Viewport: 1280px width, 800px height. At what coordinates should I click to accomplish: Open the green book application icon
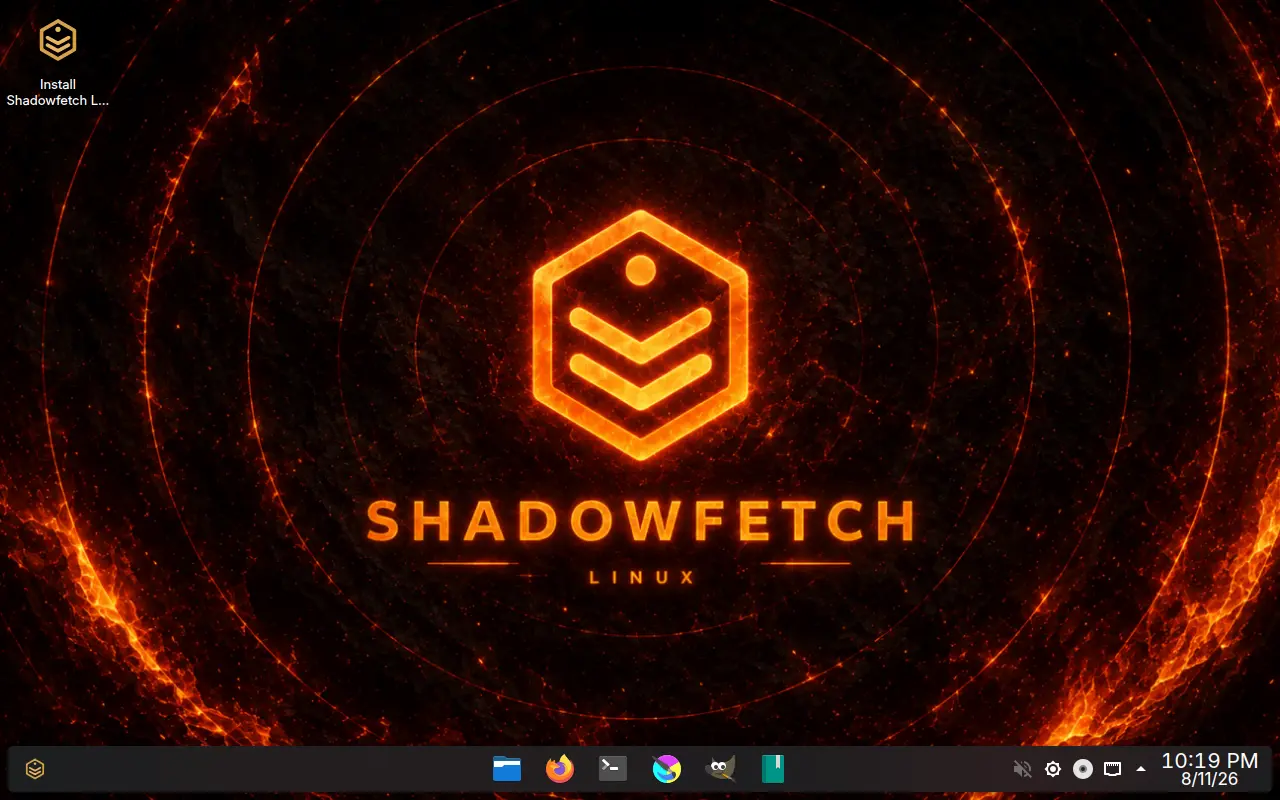tap(773, 768)
